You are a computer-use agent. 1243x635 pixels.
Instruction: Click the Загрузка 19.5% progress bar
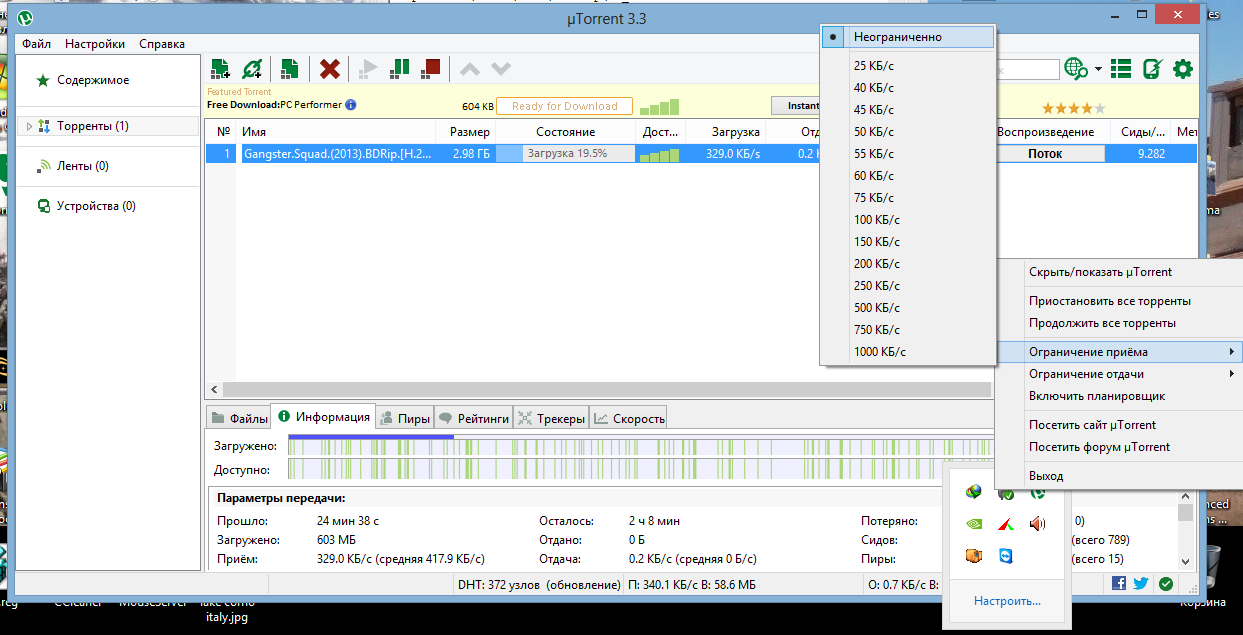567,154
